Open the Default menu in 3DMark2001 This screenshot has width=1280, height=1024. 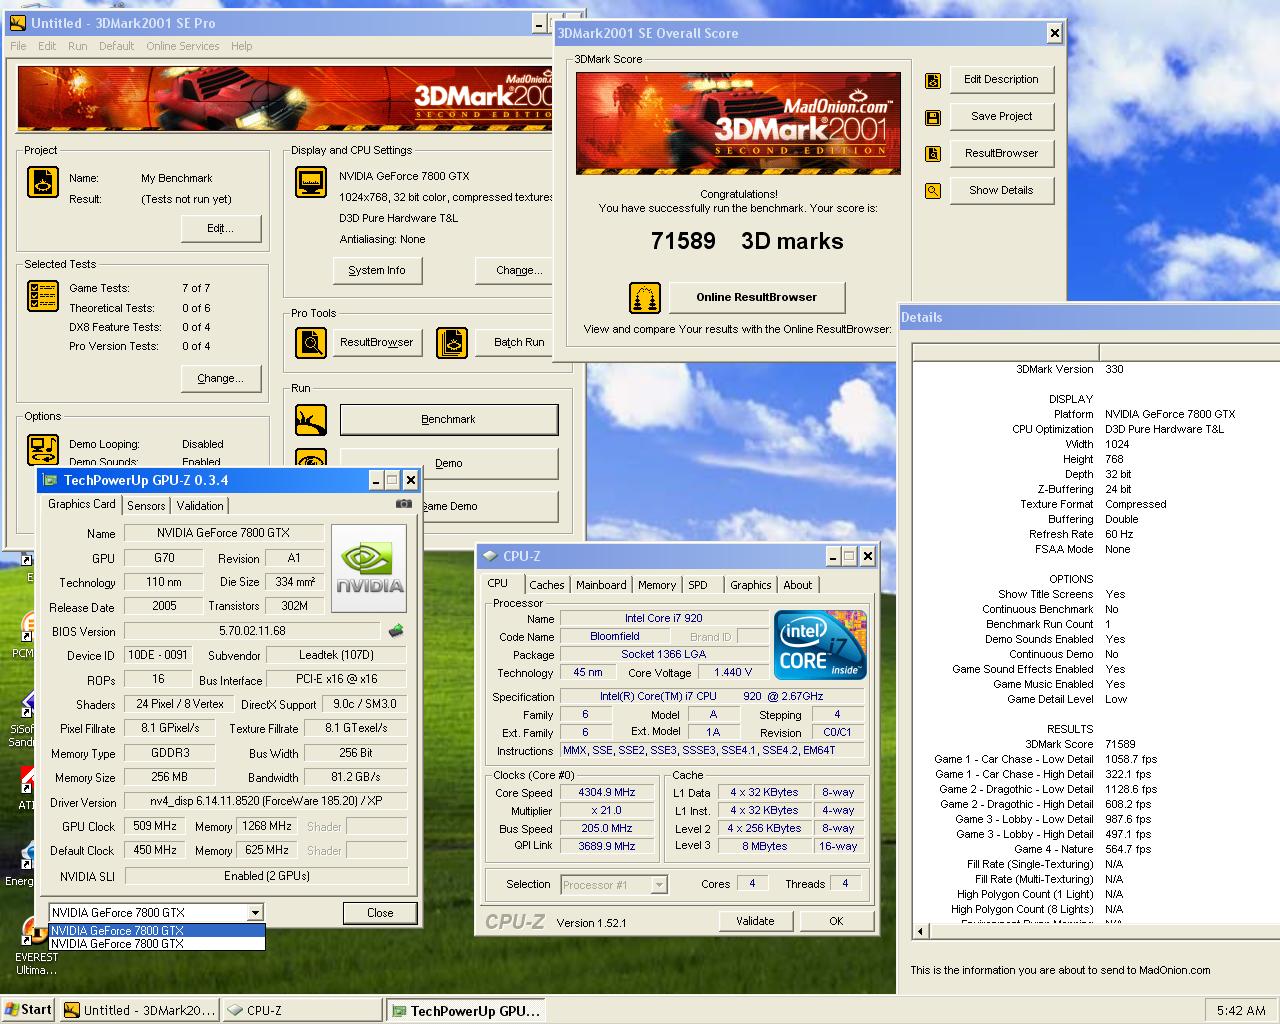116,46
